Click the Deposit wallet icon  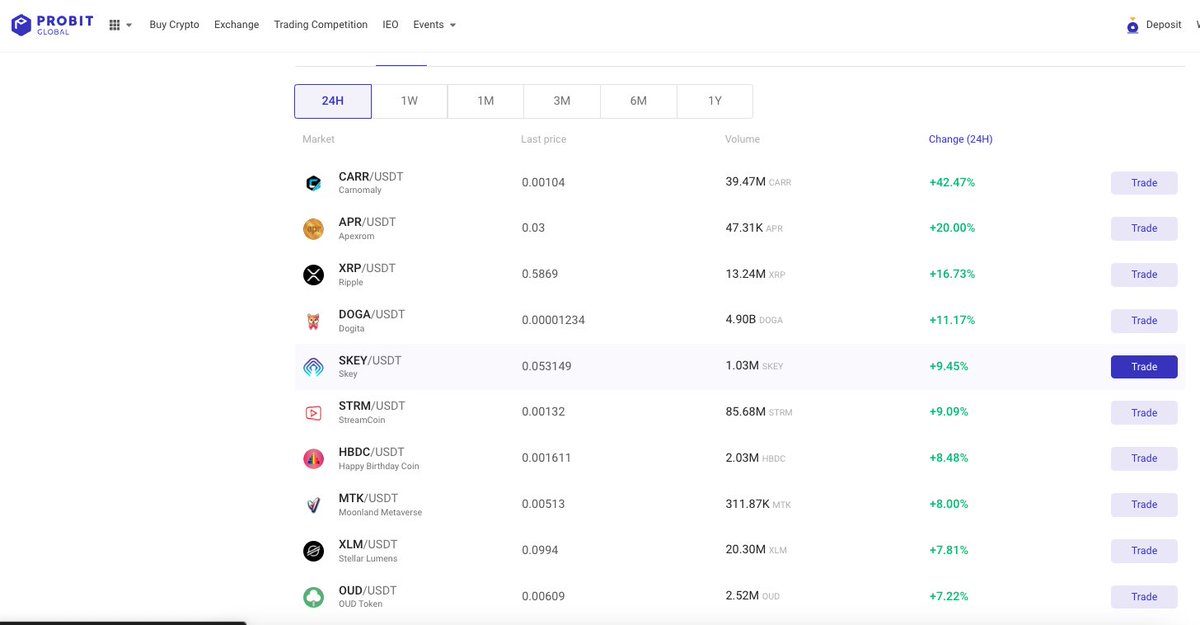(x=1132, y=26)
